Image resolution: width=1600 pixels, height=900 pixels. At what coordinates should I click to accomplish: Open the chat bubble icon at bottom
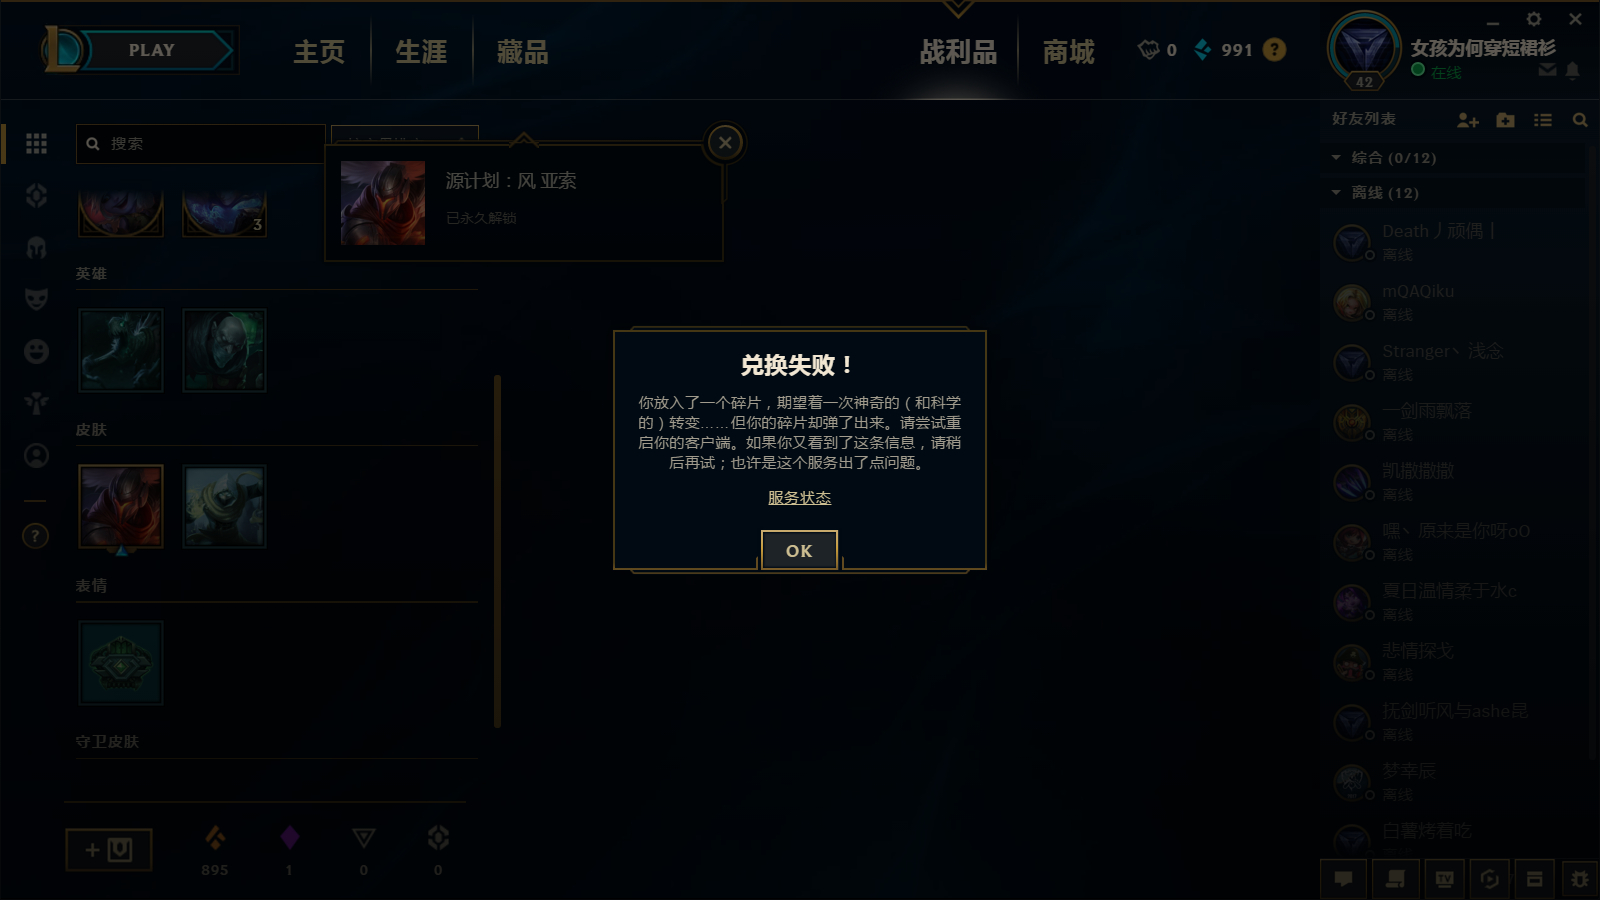(1344, 879)
